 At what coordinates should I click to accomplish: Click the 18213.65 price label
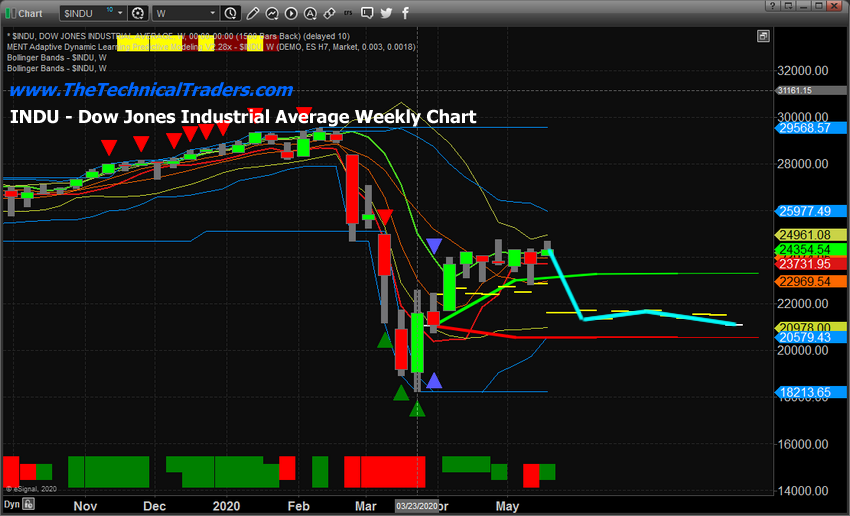pyautogui.click(x=810, y=392)
